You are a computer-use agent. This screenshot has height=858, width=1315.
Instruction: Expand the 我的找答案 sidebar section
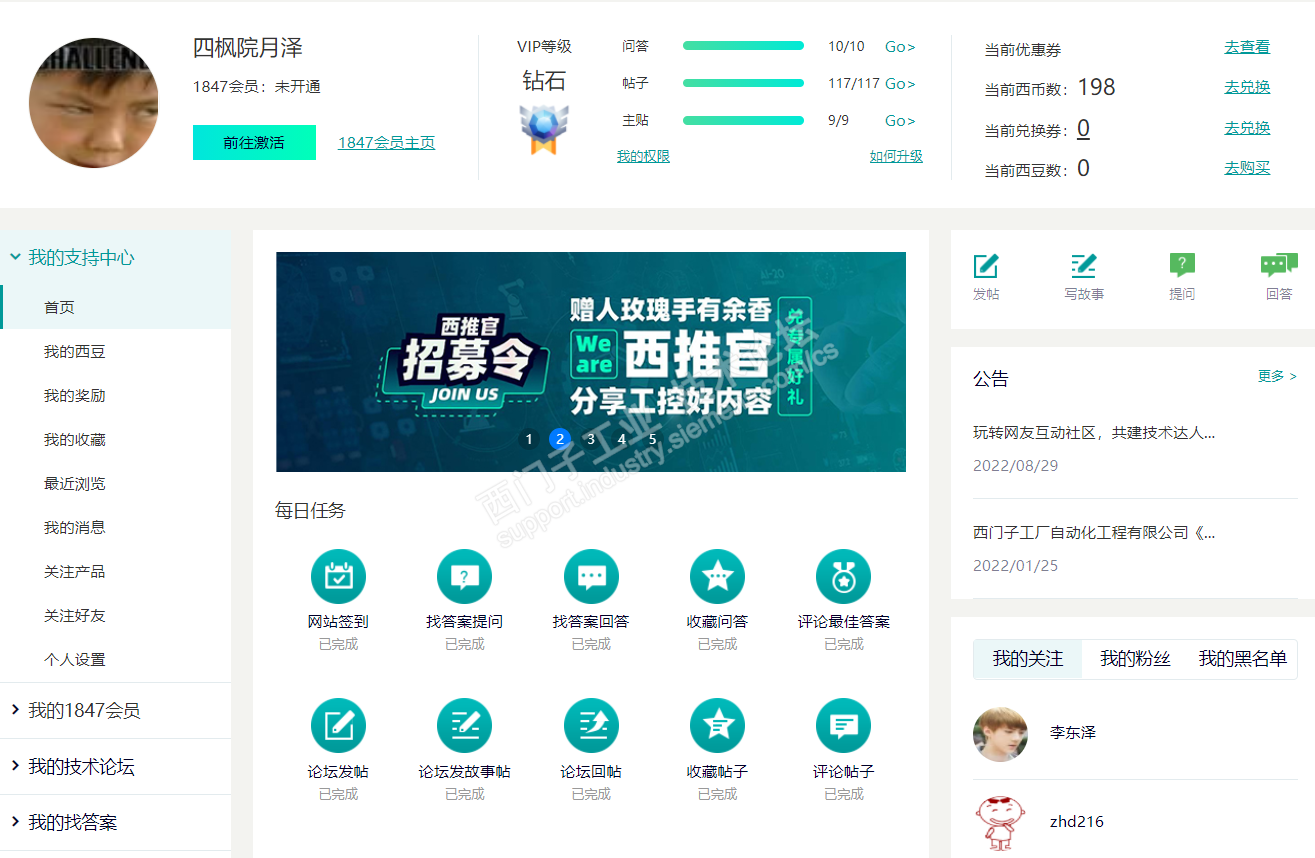click(116, 823)
